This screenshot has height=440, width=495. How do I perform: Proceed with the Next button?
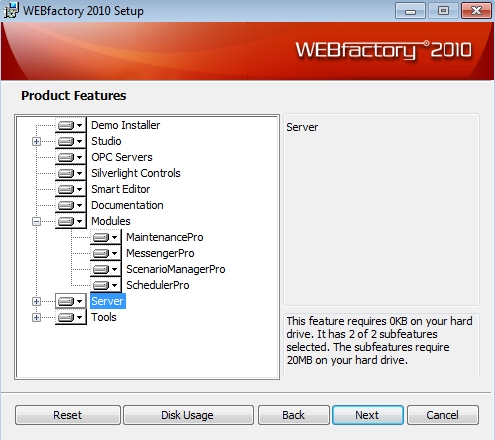(x=368, y=415)
